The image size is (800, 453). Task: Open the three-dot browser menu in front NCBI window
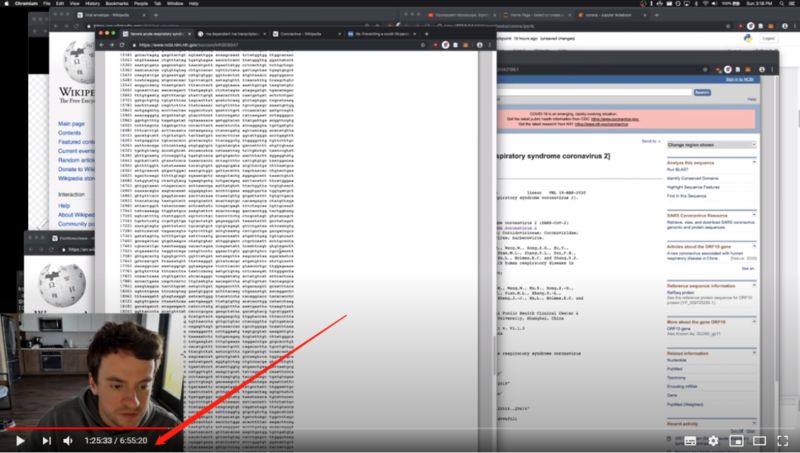pyautogui.click(x=490, y=45)
